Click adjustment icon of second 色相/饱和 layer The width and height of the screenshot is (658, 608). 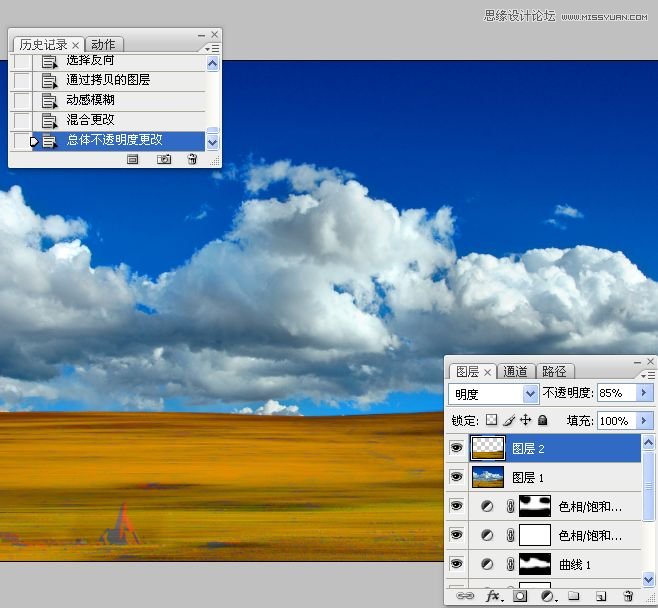coord(487,535)
